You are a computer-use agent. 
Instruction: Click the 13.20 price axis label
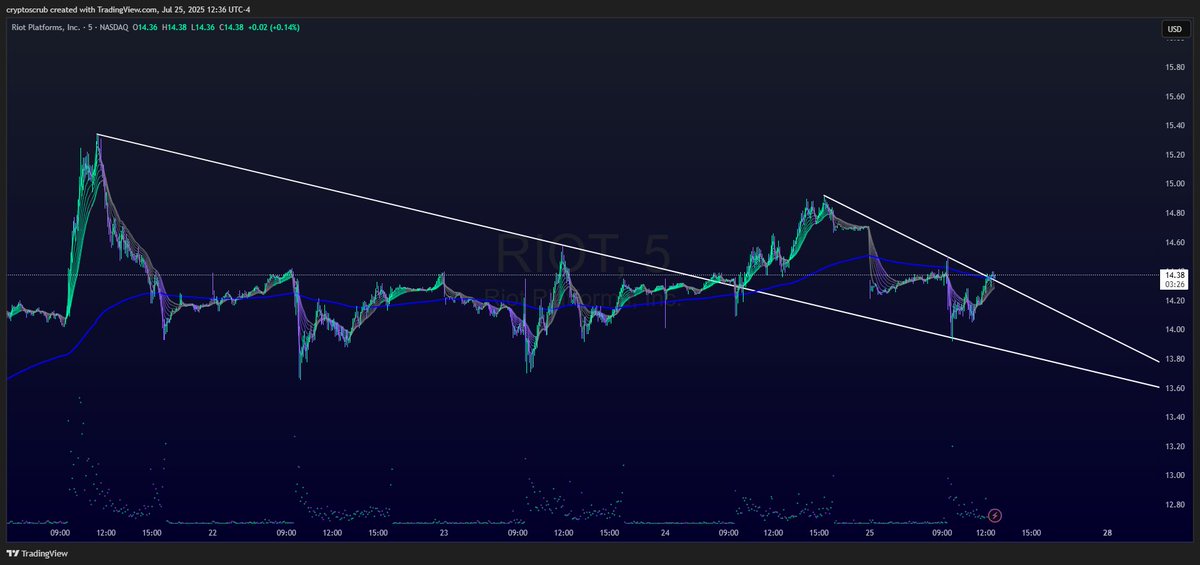(1175, 446)
